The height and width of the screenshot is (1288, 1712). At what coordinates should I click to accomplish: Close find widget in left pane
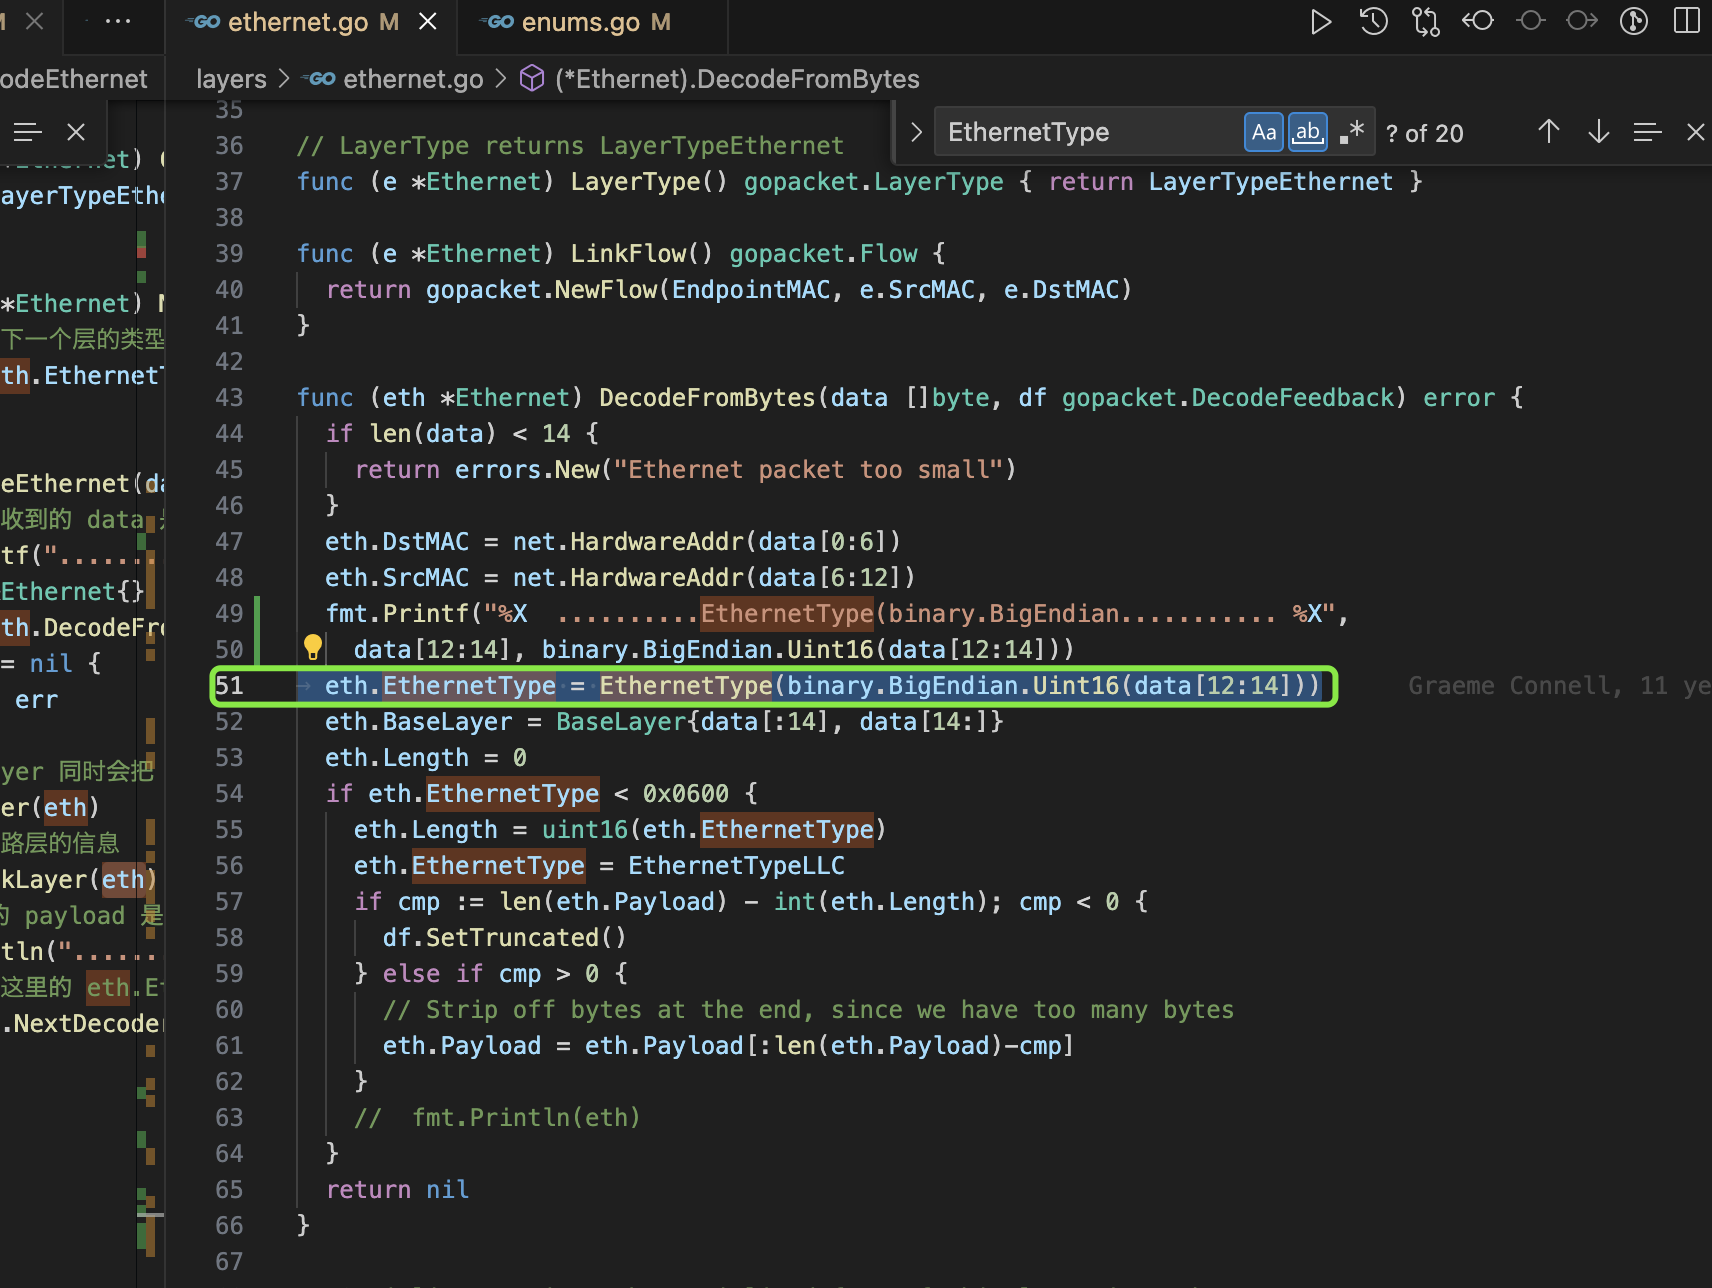tap(76, 132)
